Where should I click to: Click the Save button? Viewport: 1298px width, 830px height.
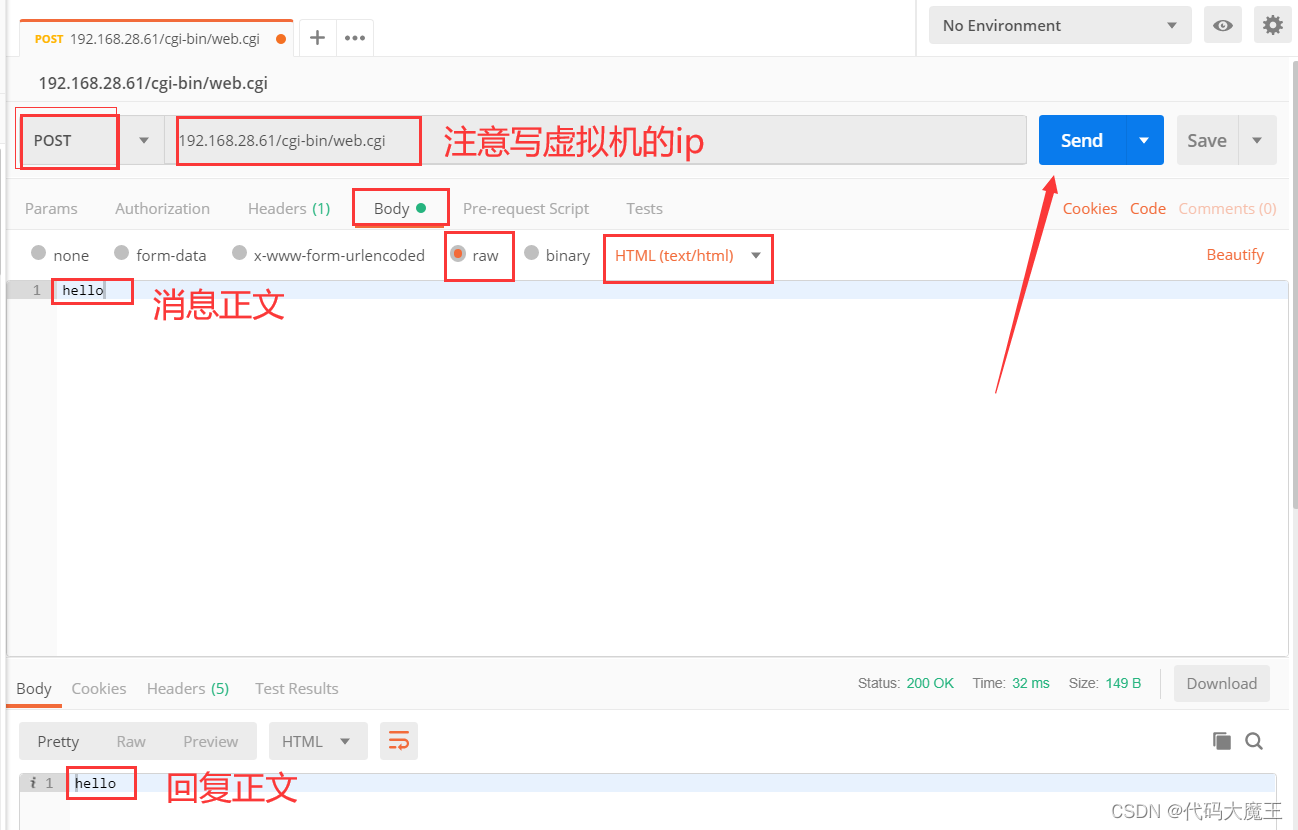point(1207,141)
